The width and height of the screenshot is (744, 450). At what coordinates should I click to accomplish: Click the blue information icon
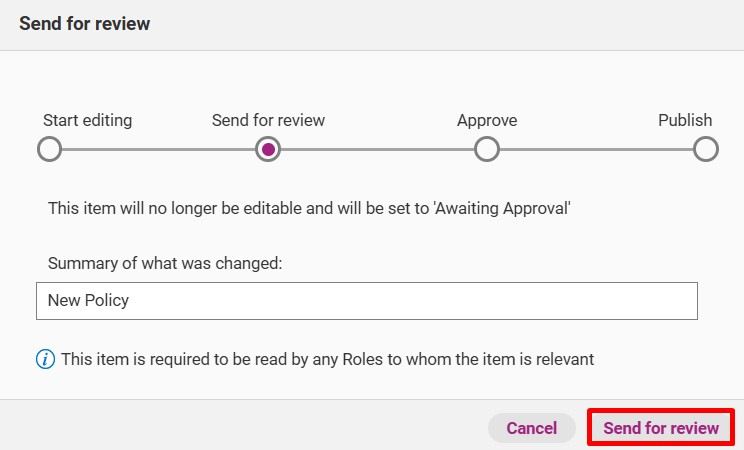46,359
